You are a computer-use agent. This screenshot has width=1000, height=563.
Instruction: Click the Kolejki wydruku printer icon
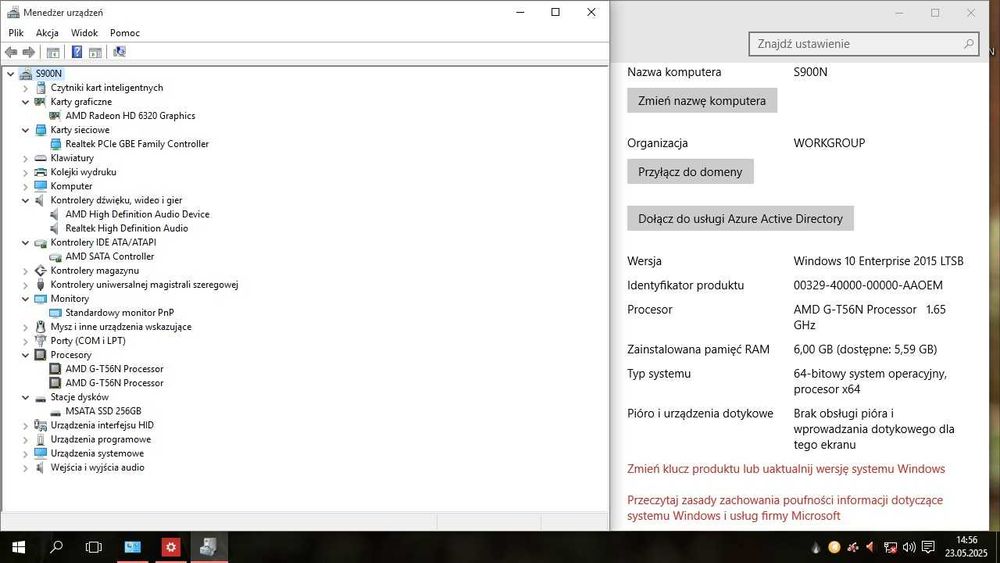tap(41, 172)
